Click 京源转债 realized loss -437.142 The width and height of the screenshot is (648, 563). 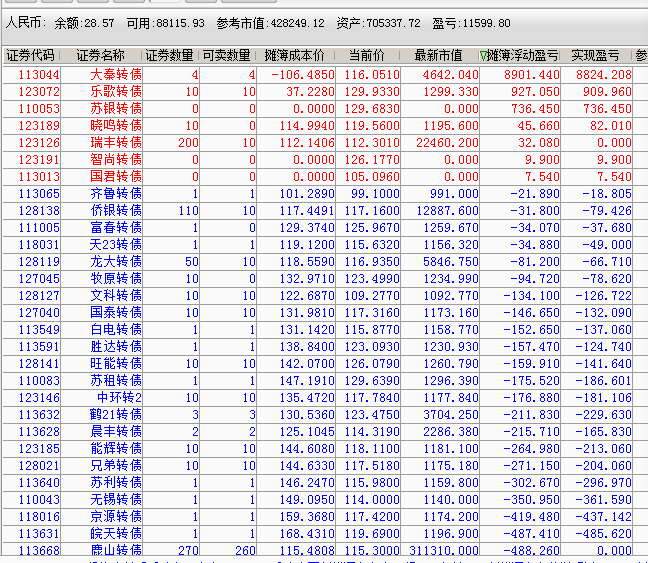pyautogui.click(x=603, y=517)
